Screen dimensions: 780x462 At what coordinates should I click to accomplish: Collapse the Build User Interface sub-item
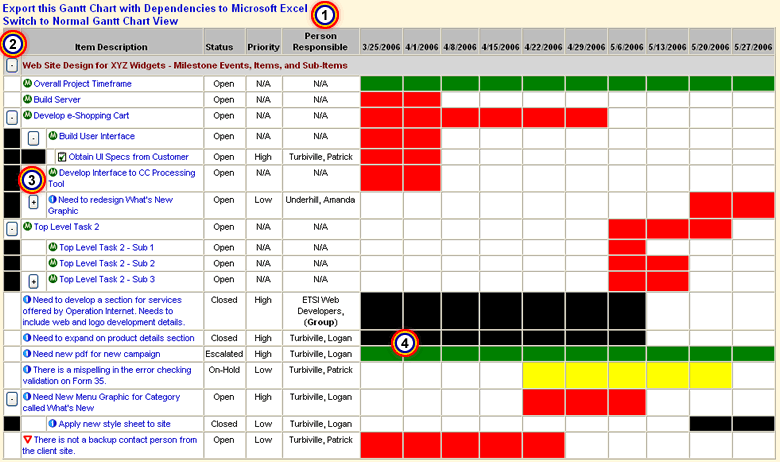pyautogui.click(x=33, y=138)
